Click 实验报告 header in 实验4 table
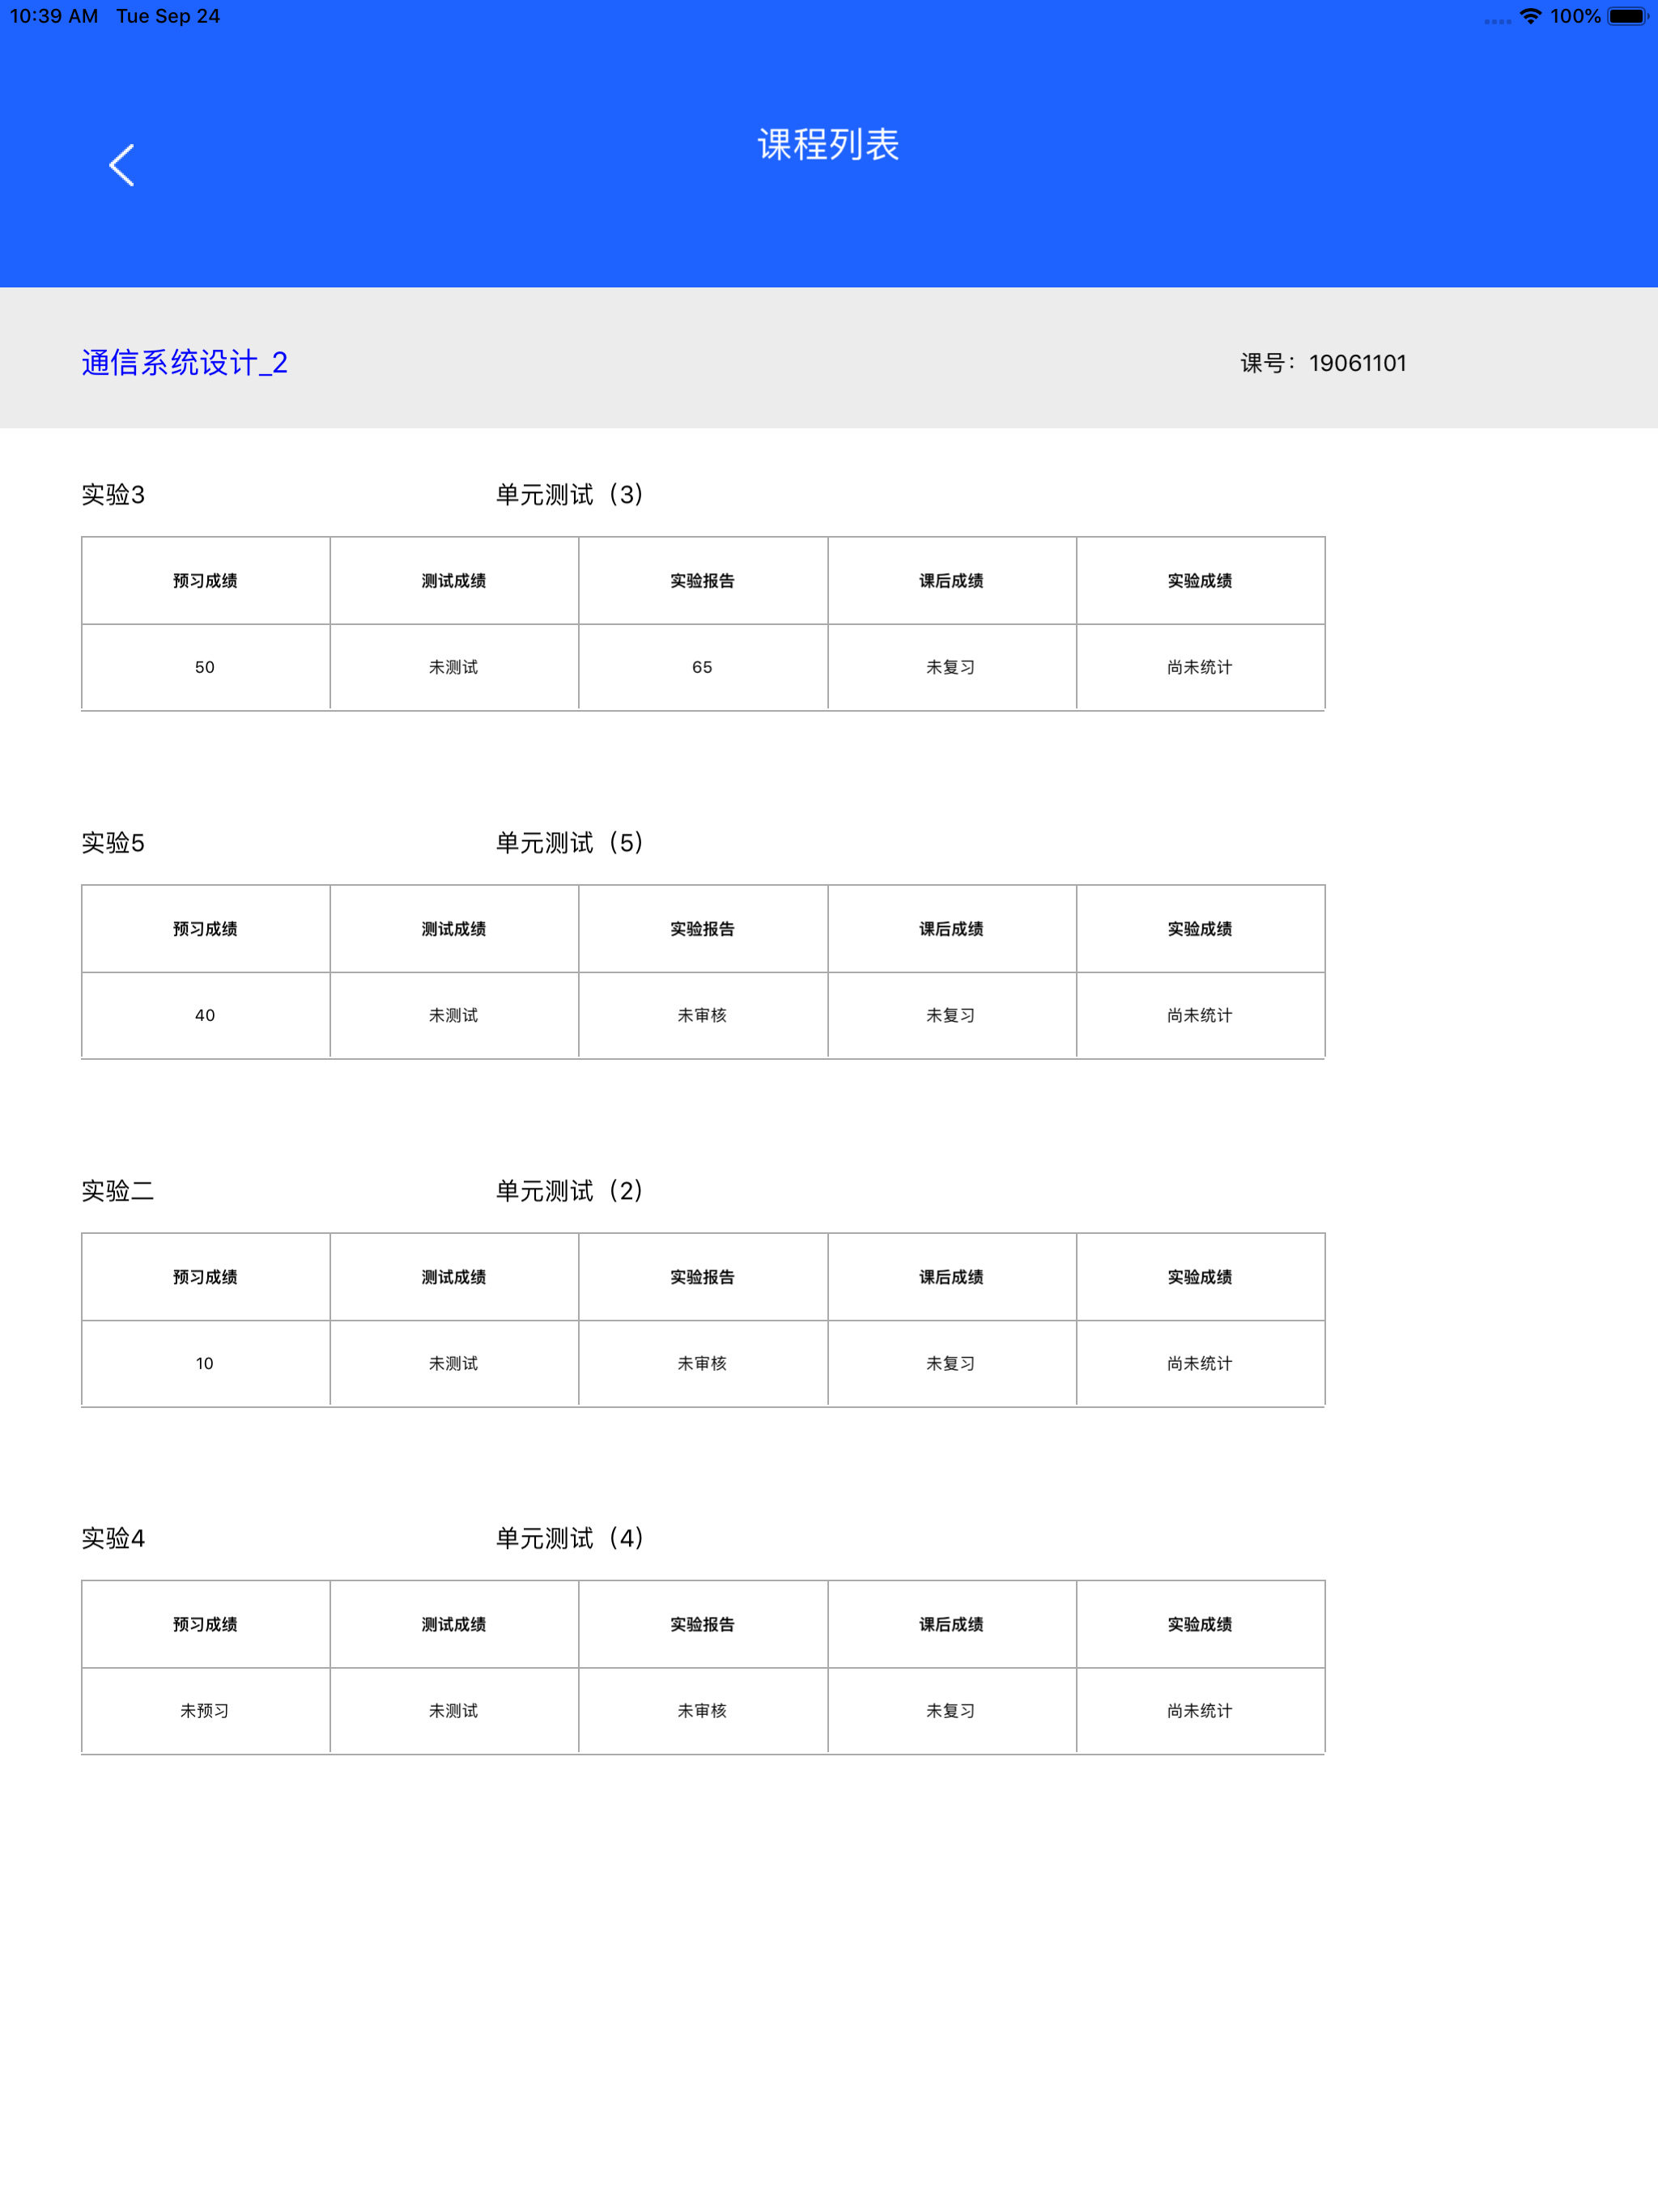 (x=702, y=1624)
